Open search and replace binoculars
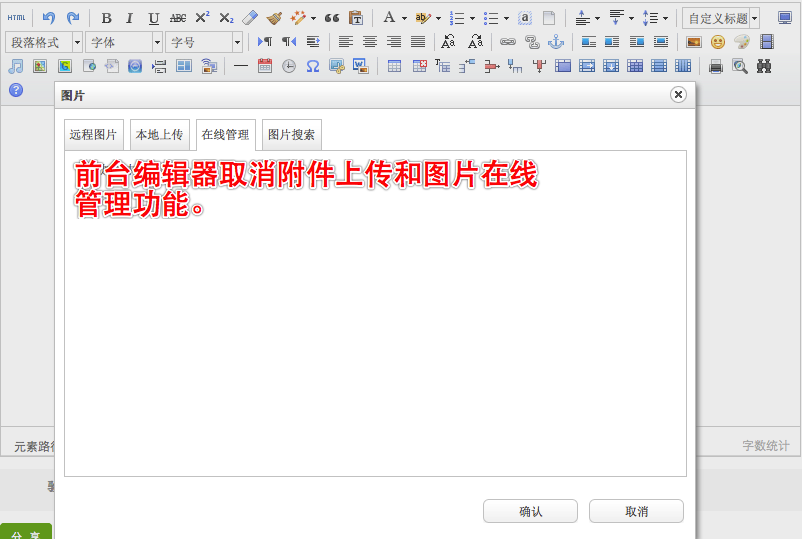This screenshot has width=802, height=539. click(x=764, y=66)
